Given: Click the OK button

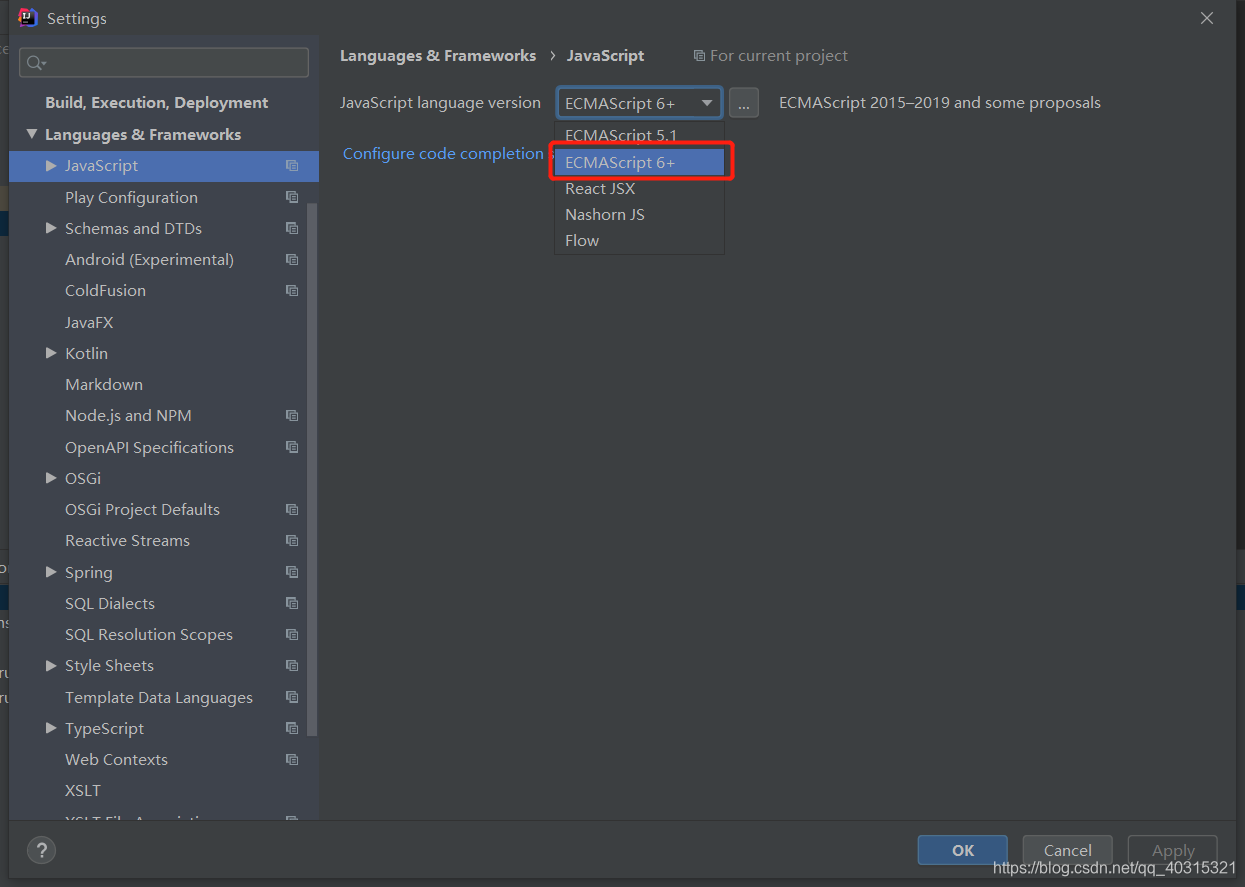Looking at the screenshot, I should pyautogui.click(x=963, y=850).
